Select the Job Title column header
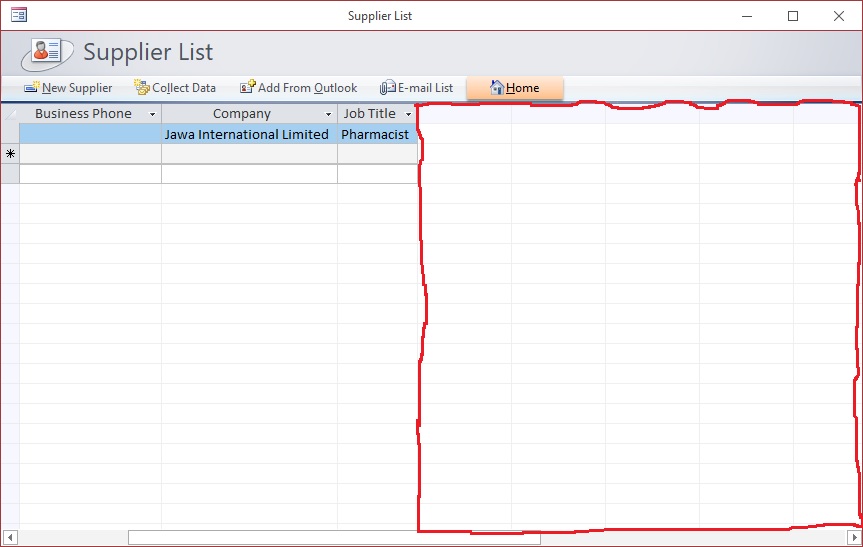The height and width of the screenshot is (547, 863). tap(378, 114)
